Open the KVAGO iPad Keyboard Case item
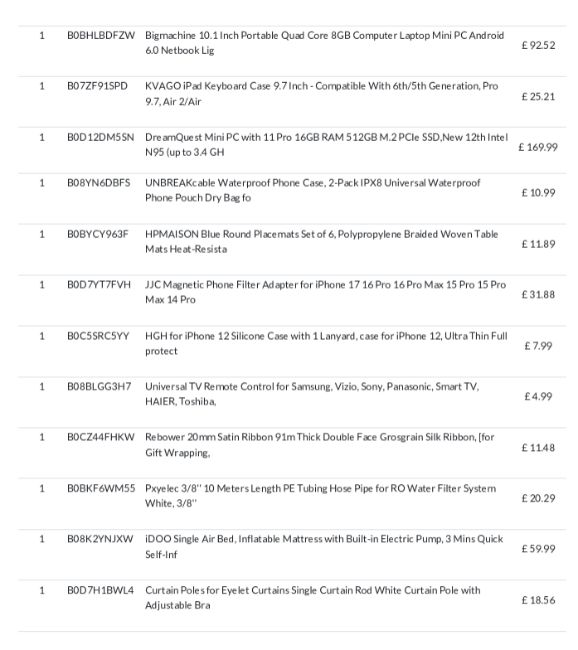 (321, 94)
